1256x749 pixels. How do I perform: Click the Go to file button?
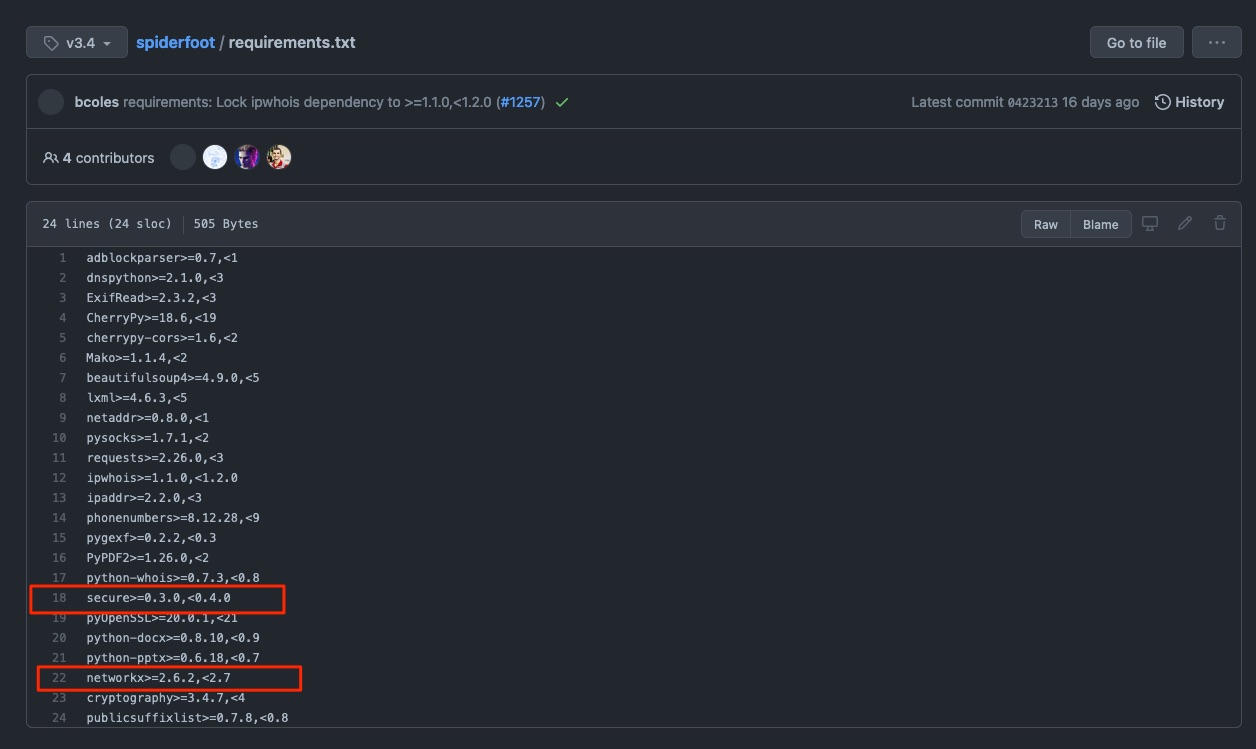[x=1136, y=42]
